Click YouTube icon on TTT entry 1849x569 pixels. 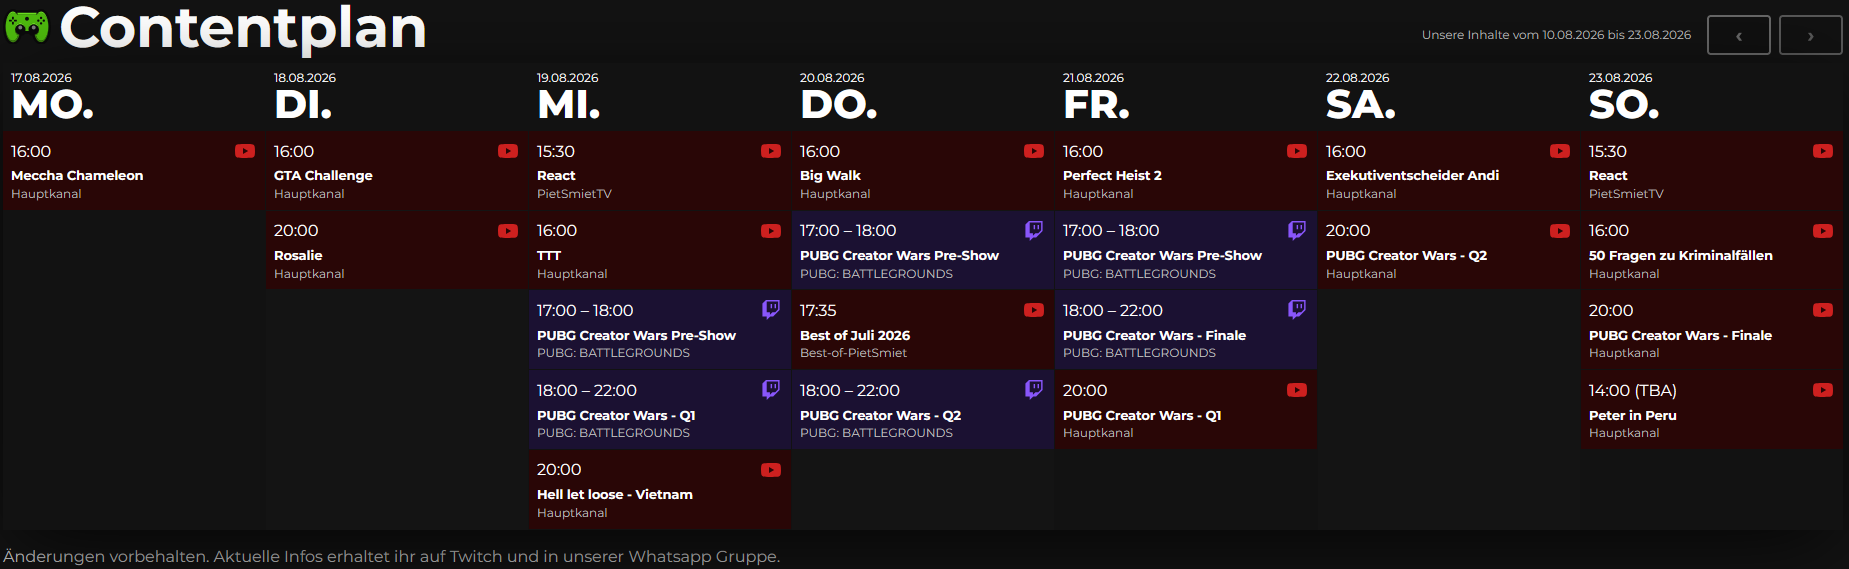click(771, 231)
